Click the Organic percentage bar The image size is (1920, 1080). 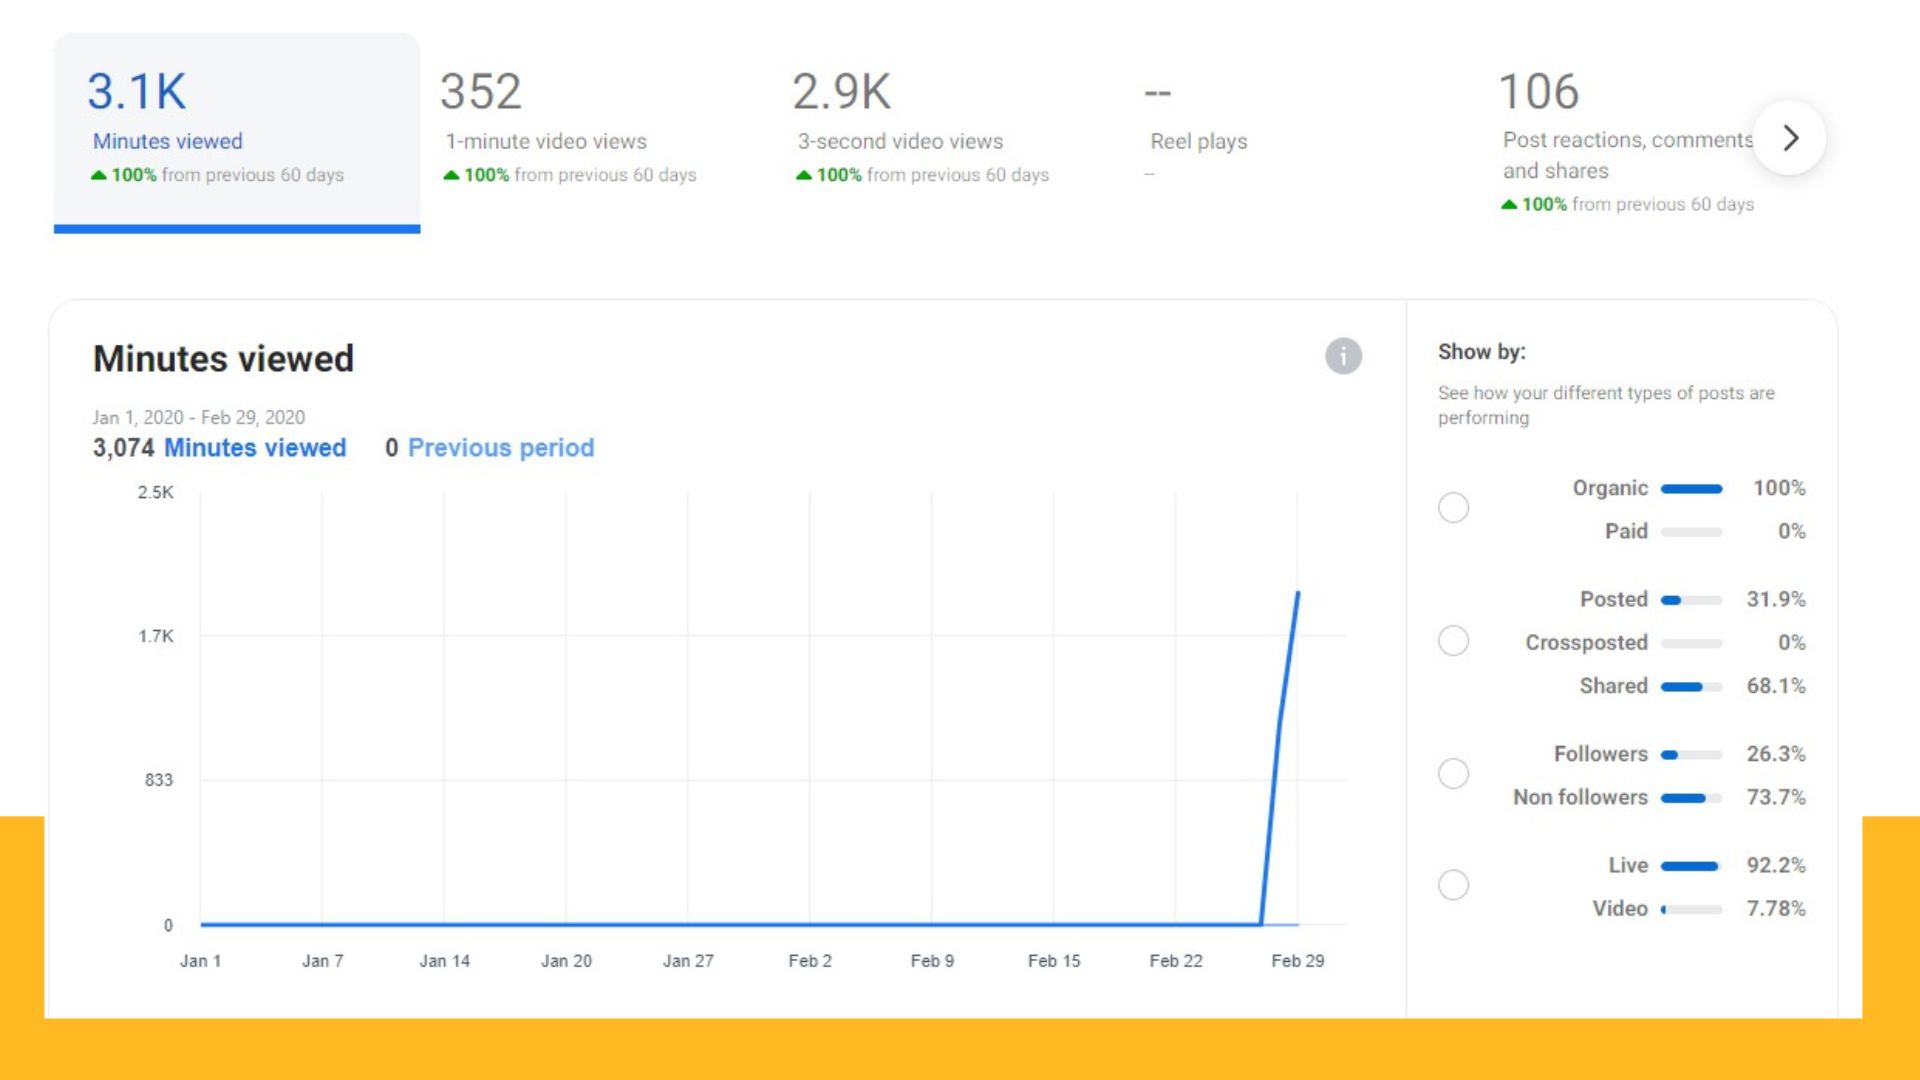click(x=1691, y=489)
